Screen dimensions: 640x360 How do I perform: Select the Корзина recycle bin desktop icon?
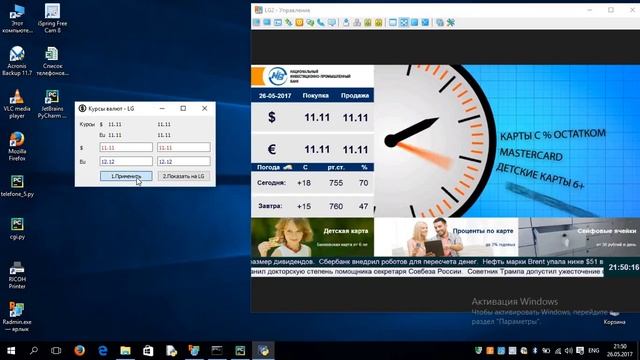pos(614,318)
